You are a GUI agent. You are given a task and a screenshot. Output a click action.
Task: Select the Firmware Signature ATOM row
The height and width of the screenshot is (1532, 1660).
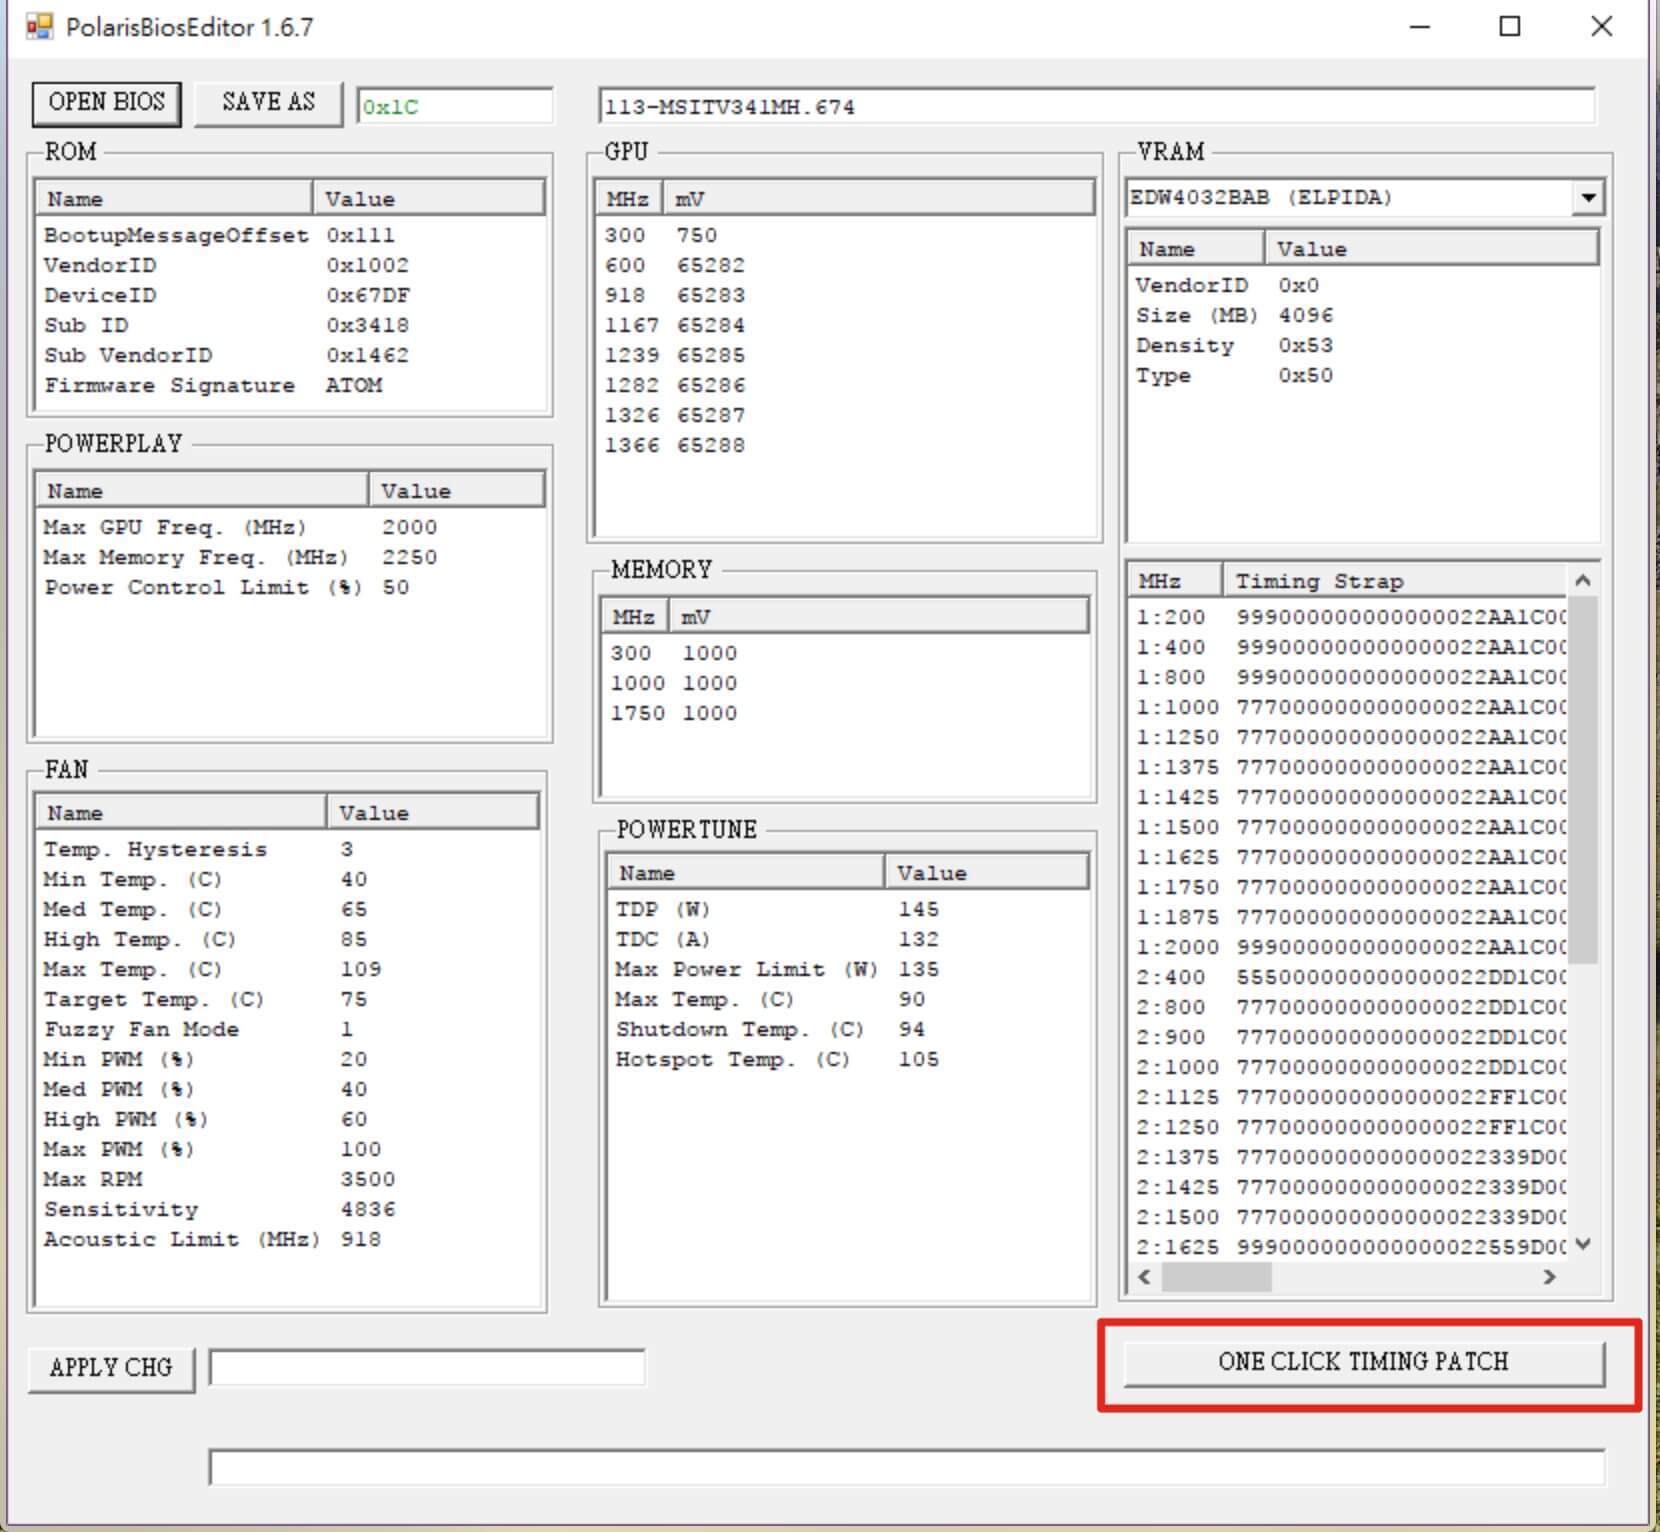(x=290, y=386)
